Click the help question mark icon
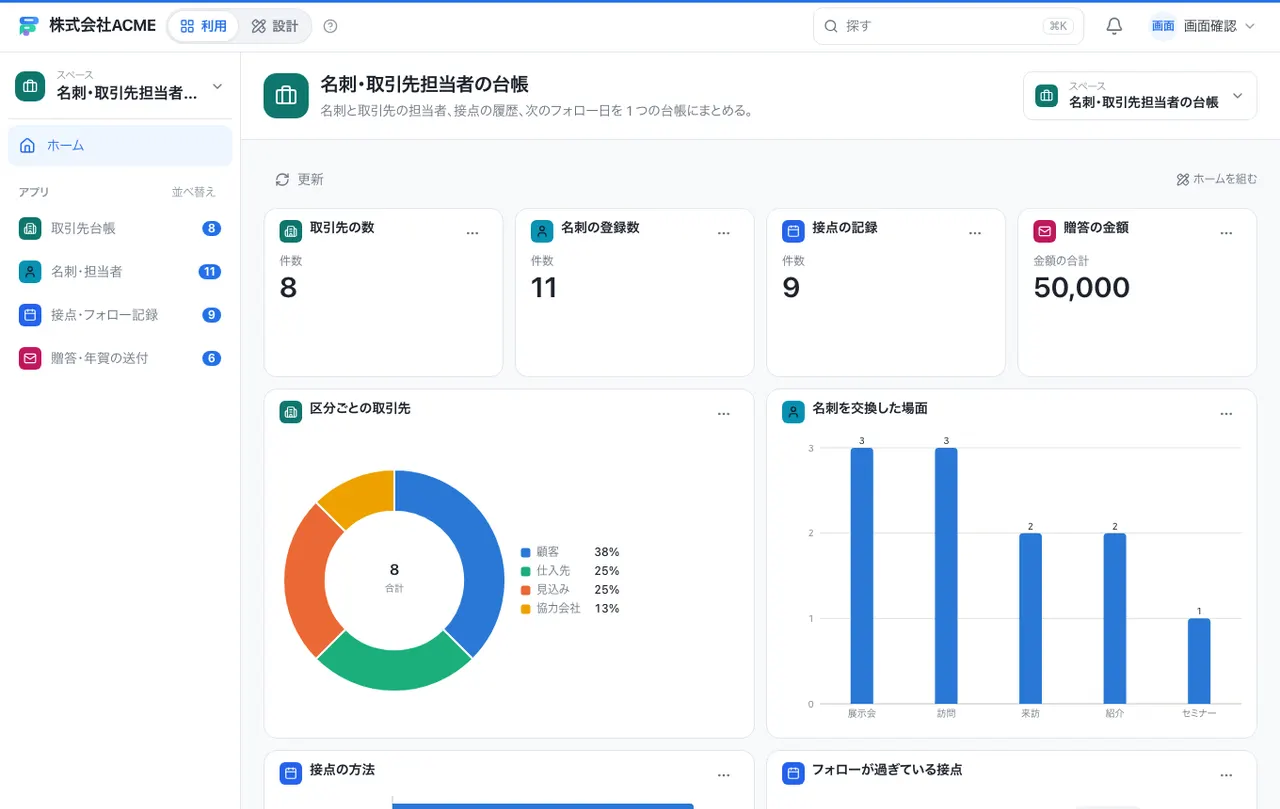The width and height of the screenshot is (1280, 809). pos(331,26)
